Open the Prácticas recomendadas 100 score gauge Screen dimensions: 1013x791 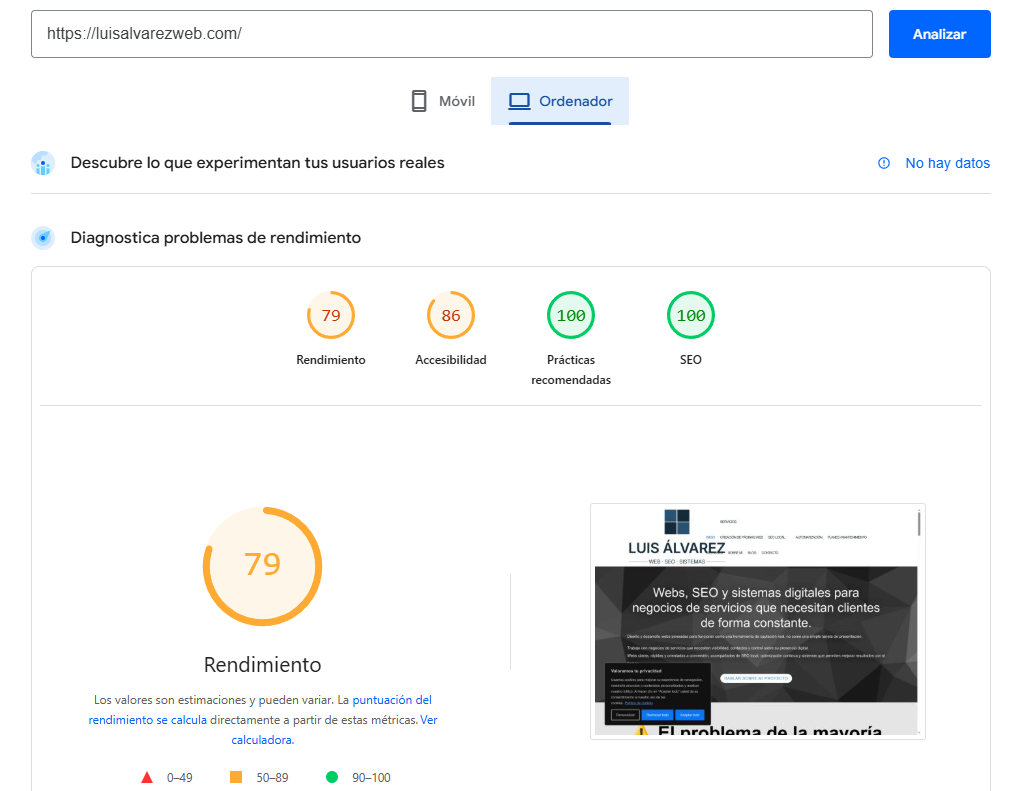click(x=571, y=316)
